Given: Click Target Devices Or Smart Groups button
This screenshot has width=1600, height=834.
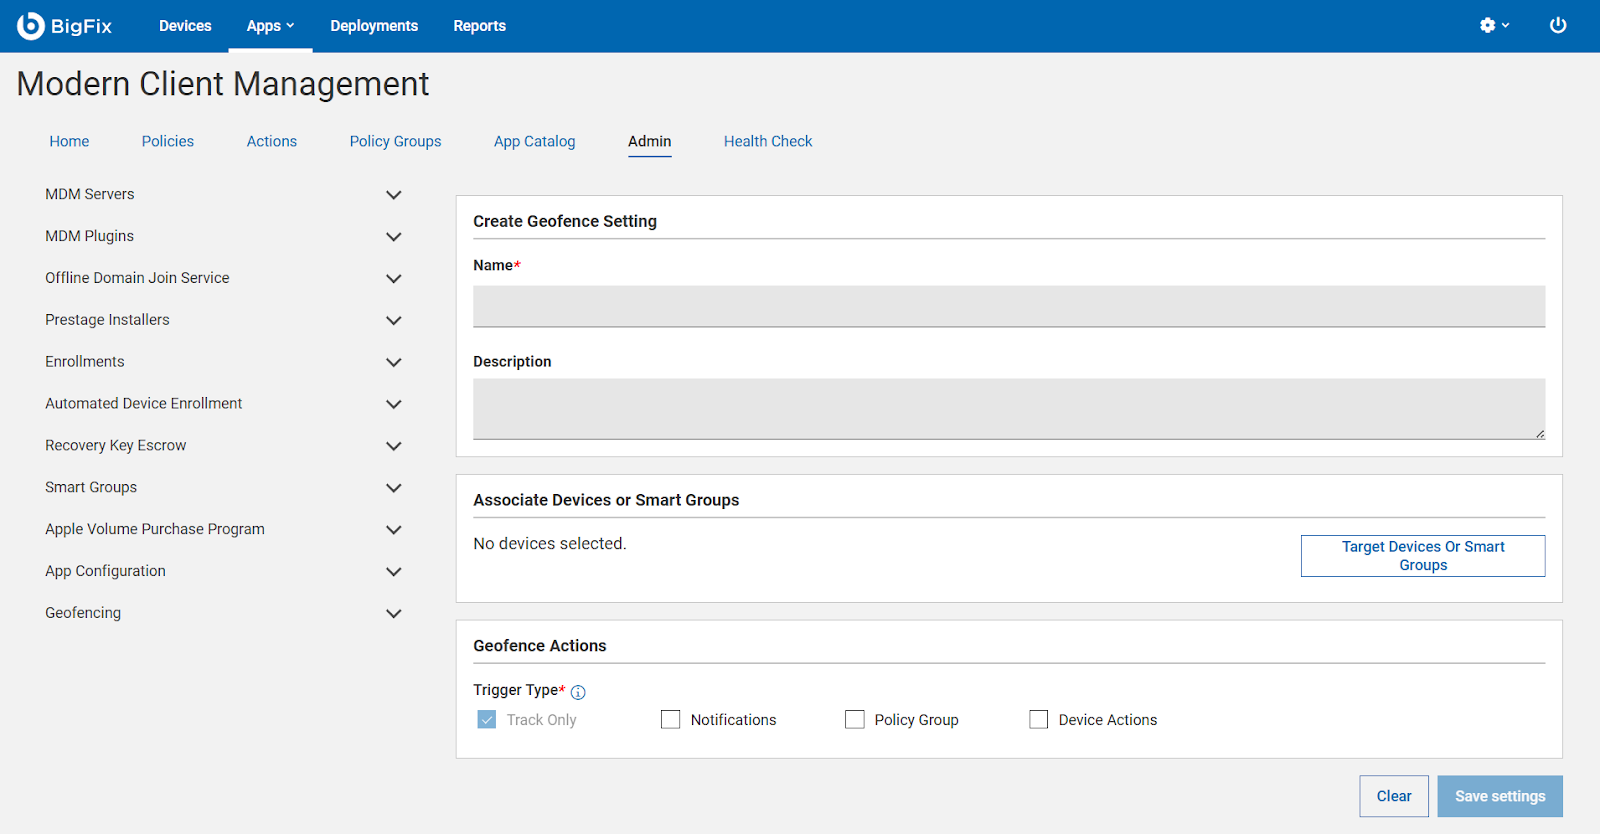Looking at the screenshot, I should [x=1422, y=556].
